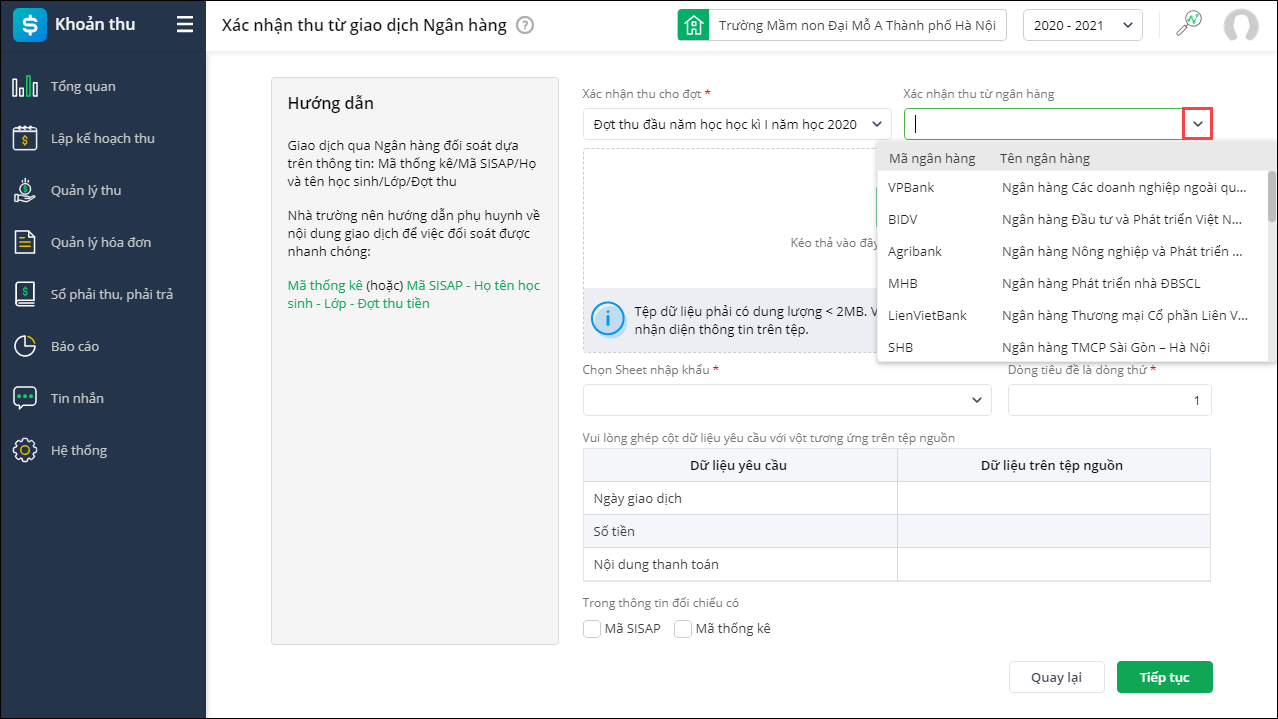Click the Quay lại button
This screenshot has width=1278, height=719.
(x=1056, y=677)
